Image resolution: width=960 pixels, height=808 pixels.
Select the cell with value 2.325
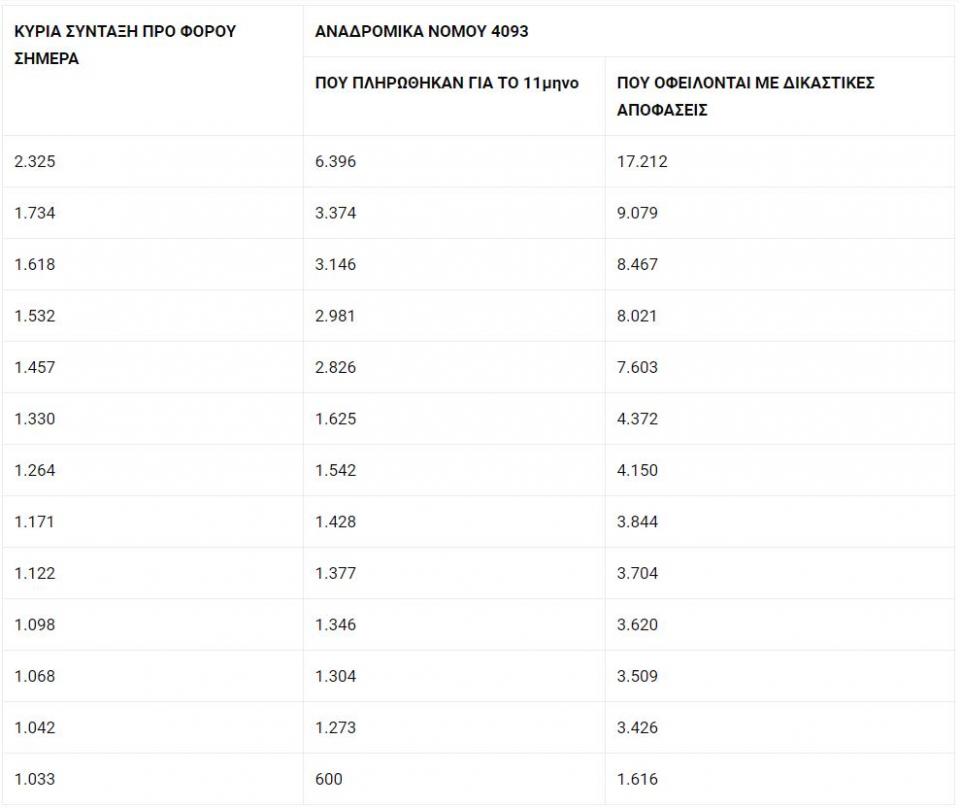pos(35,162)
